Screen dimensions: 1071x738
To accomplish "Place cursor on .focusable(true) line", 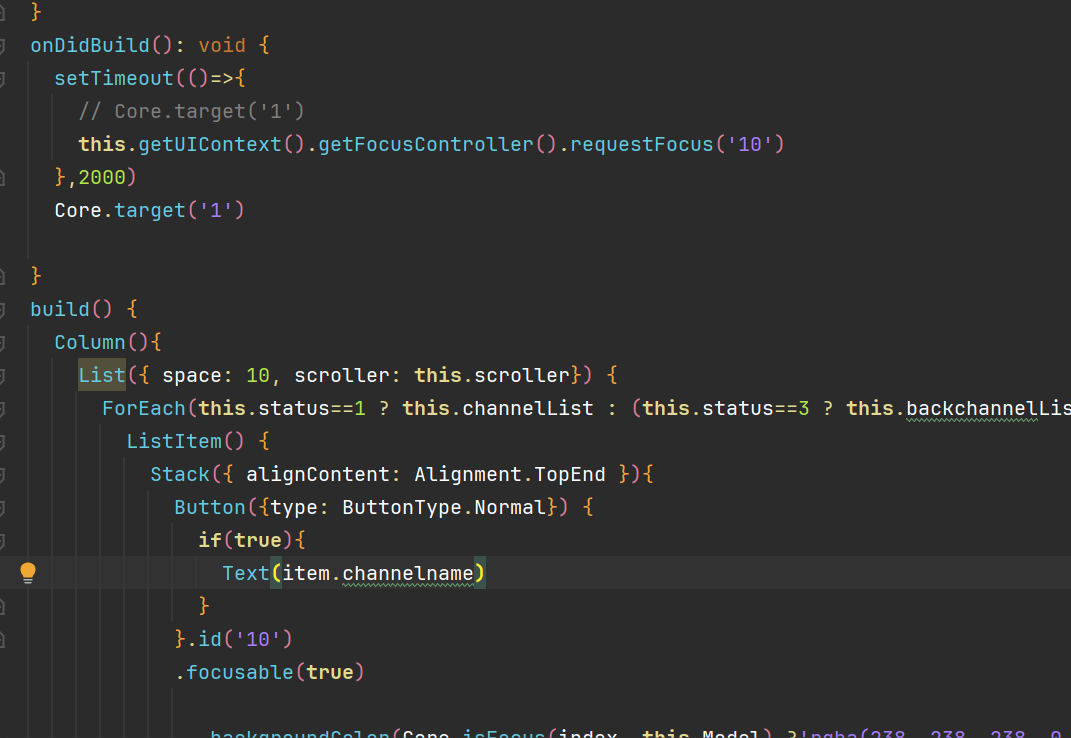I will (x=270, y=672).
